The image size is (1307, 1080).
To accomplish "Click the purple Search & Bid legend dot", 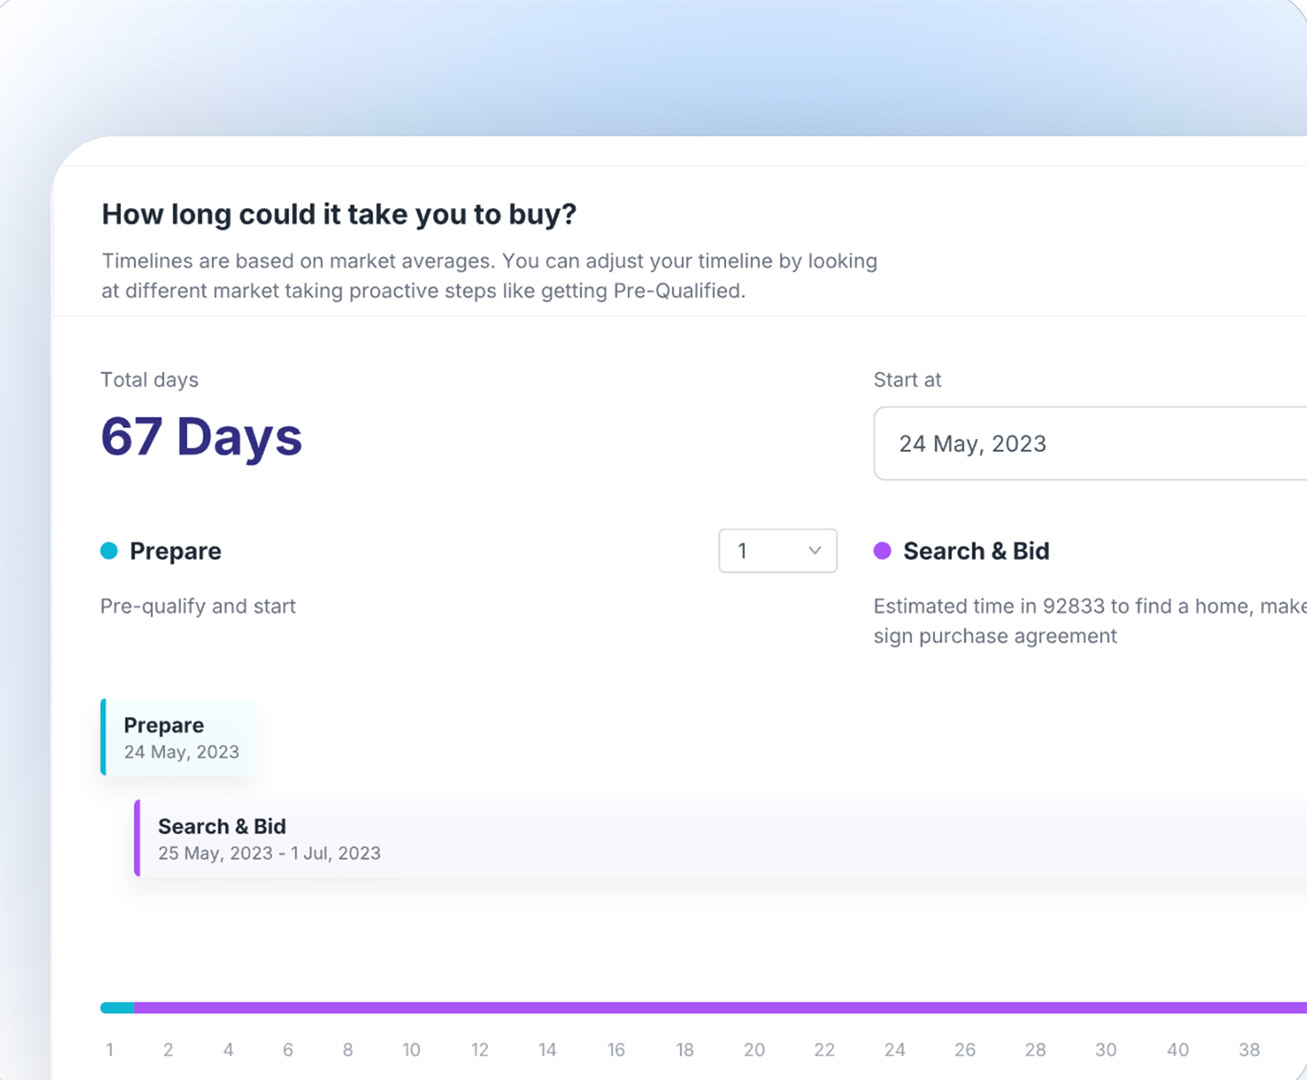I will coord(882,551).
